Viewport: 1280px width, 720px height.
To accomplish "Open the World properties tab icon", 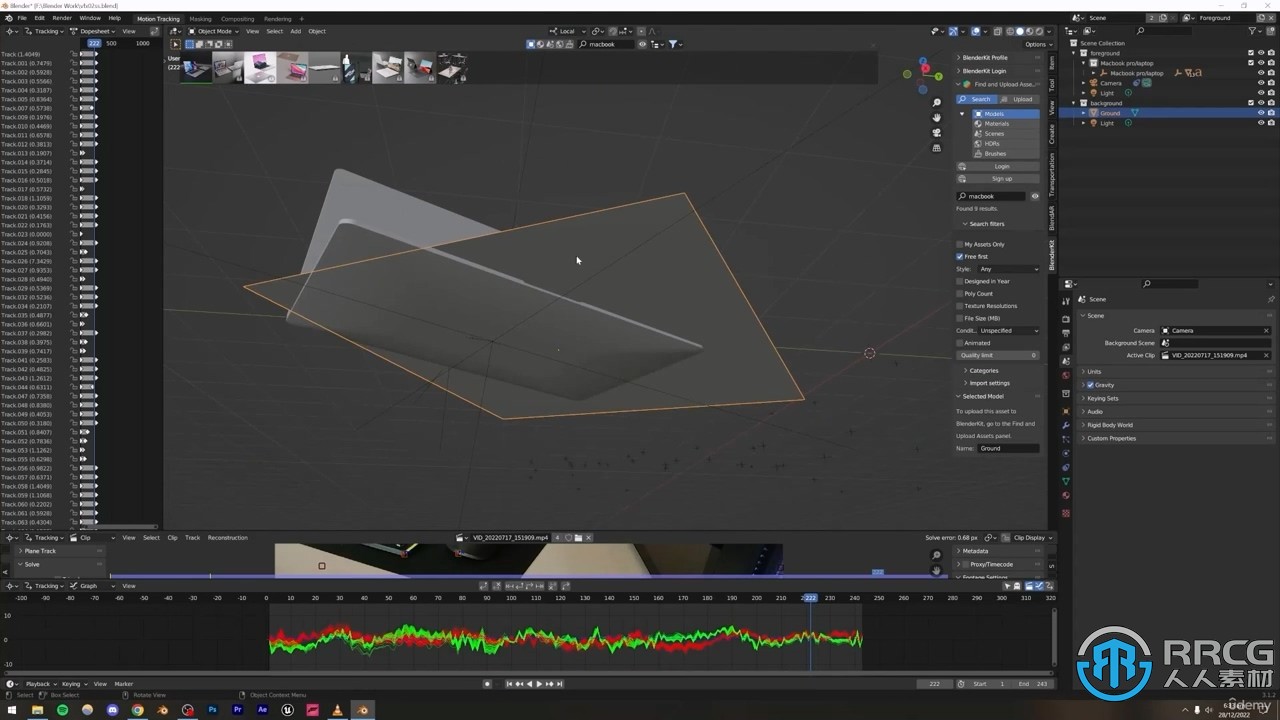I will [1066, 375].
